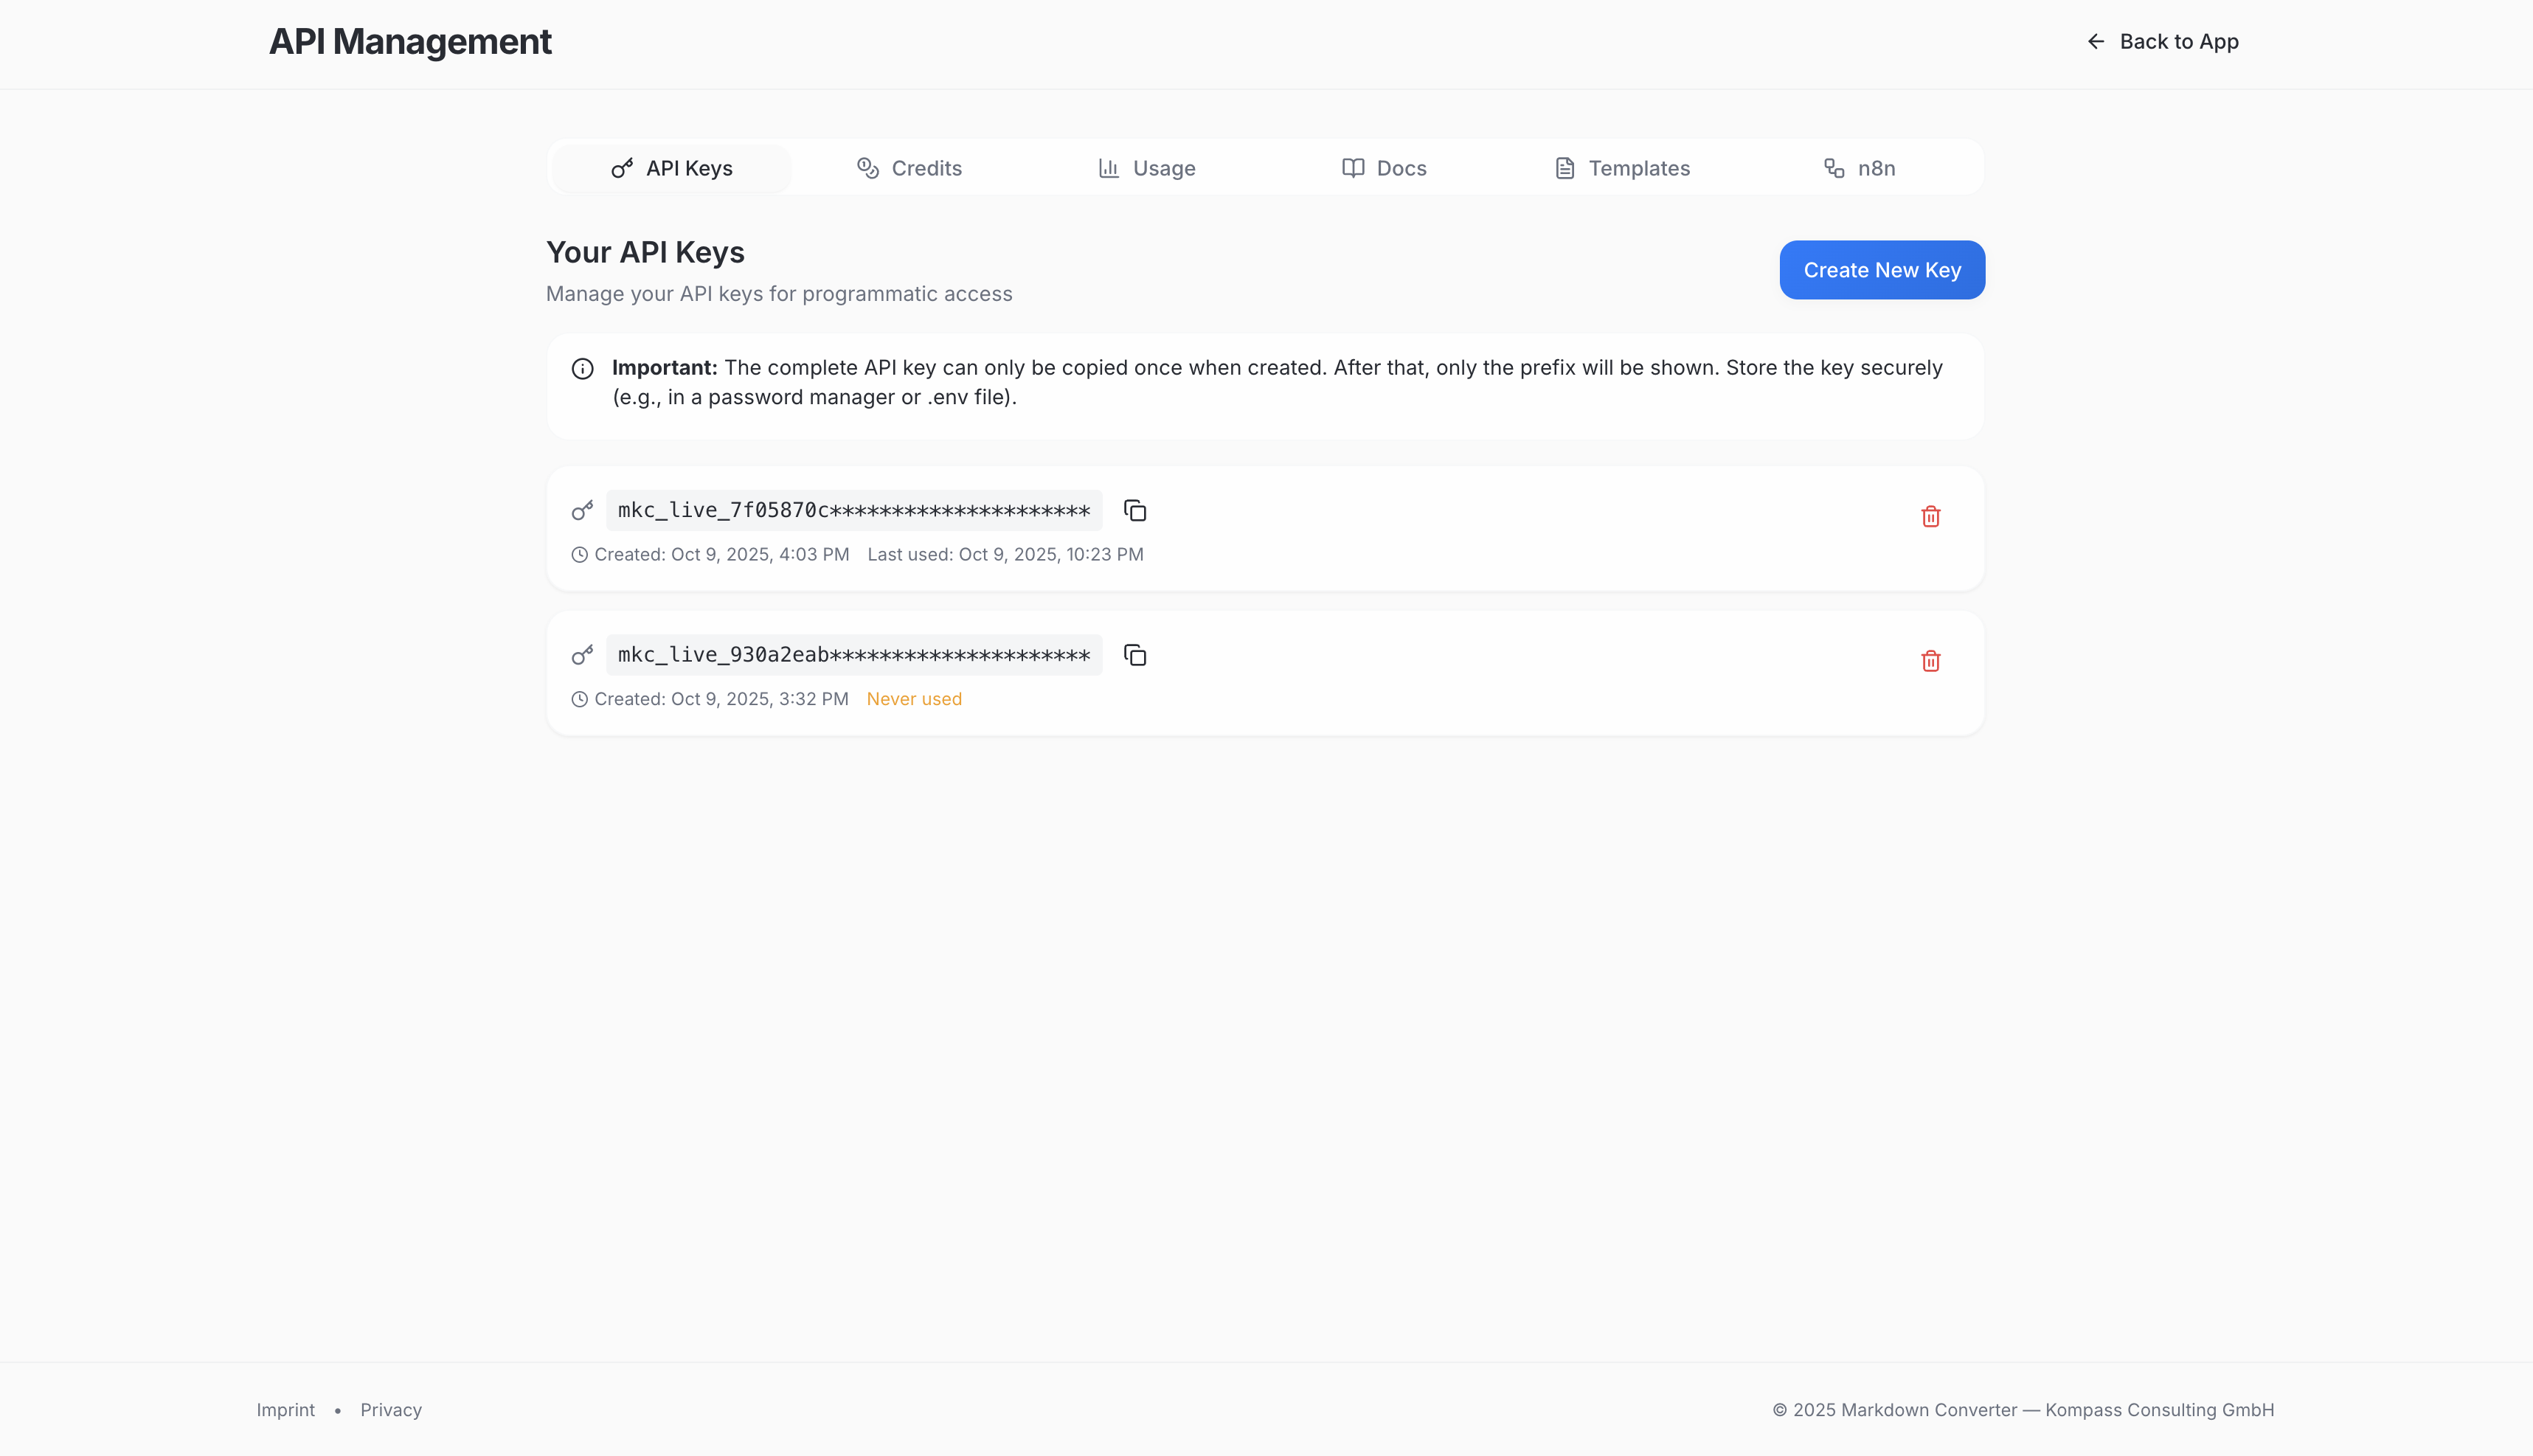Image resolution: width=2533 pixels, height=1456 pixels.
Task: Click the copy icon for key mkc_live_930a2eab
Action: pos(1136,655)
